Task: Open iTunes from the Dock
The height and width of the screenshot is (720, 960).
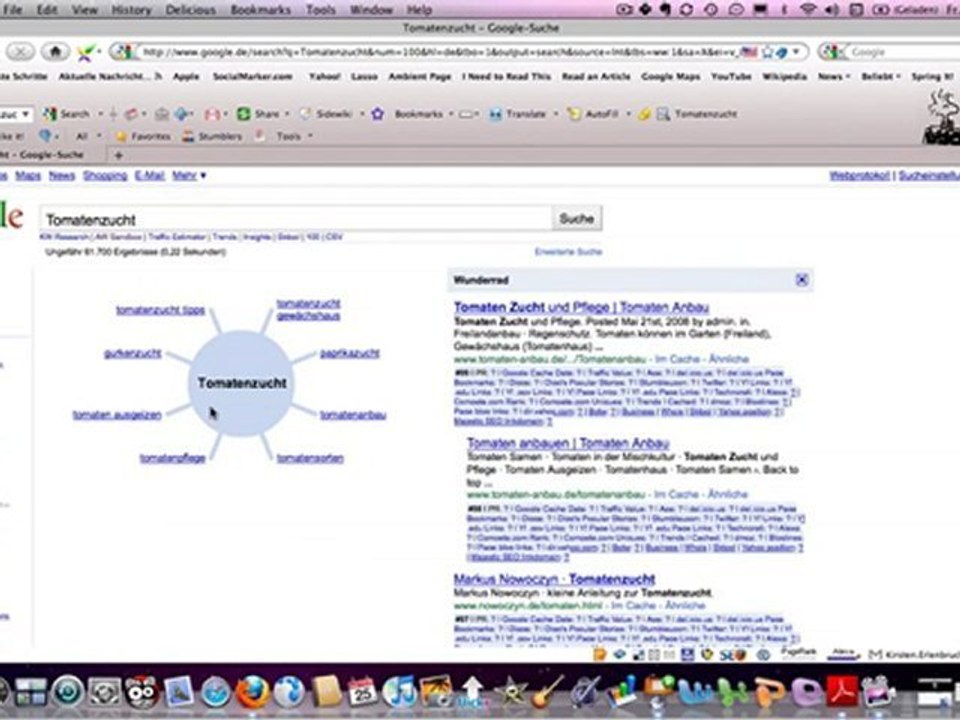Action: [x=399, y=692]
